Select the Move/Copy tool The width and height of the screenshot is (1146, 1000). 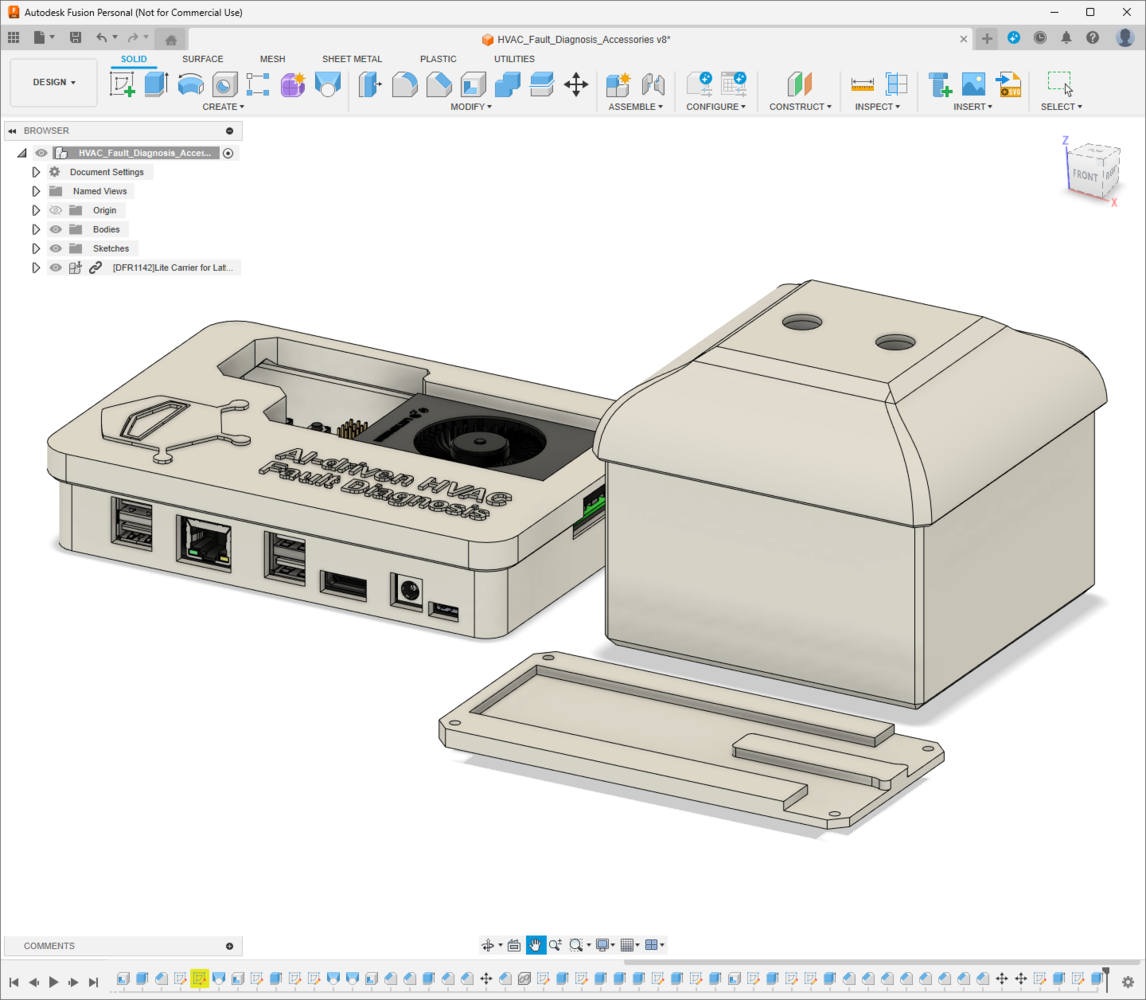pyautogui.click(x=576, y=84)
